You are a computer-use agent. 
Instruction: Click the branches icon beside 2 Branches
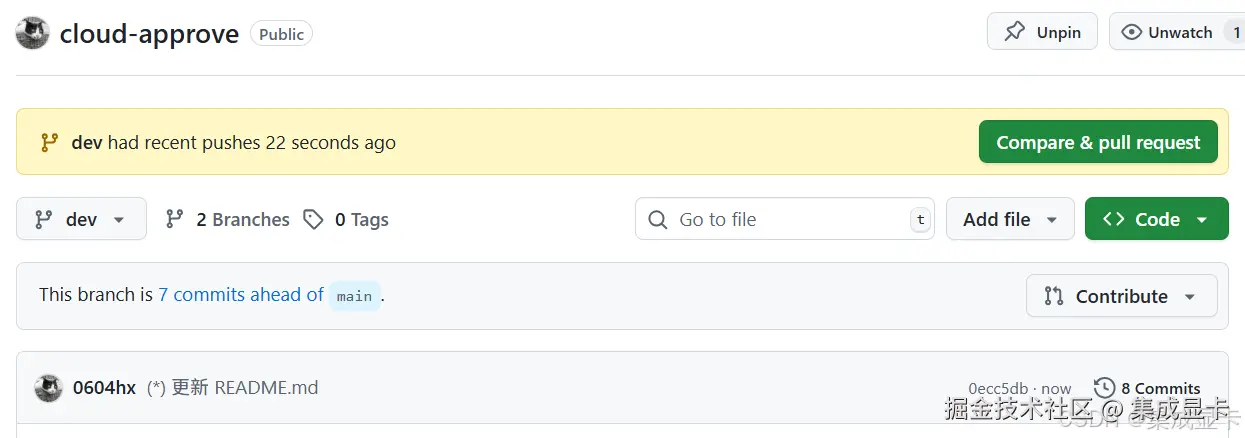[x=175, y=219]
